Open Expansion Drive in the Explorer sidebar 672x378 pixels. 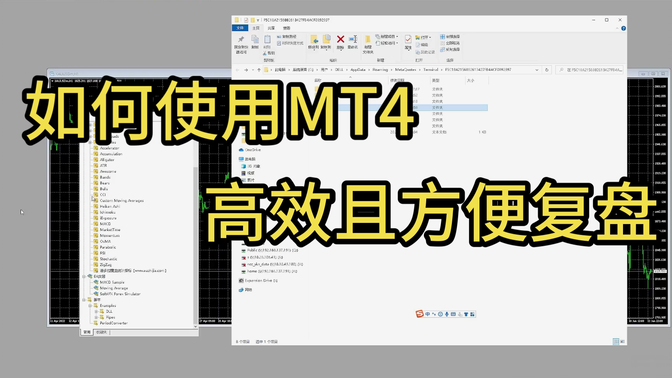[x=258, y=280]
